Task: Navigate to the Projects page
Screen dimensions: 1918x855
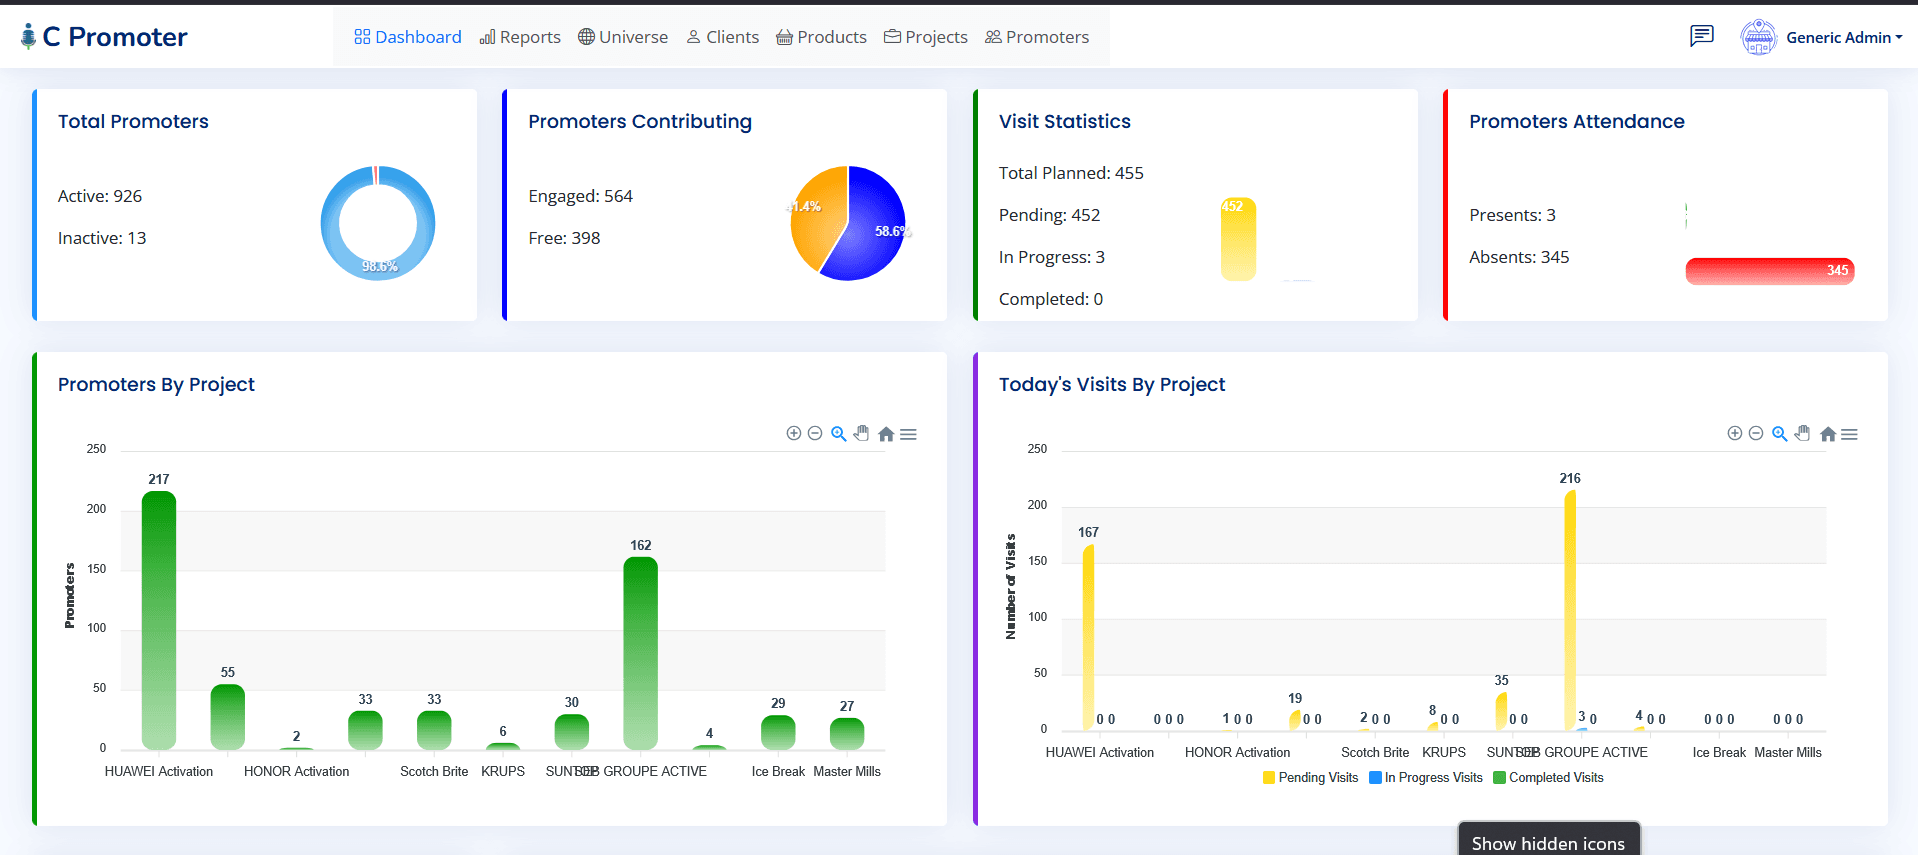Action: coord(926,37)
